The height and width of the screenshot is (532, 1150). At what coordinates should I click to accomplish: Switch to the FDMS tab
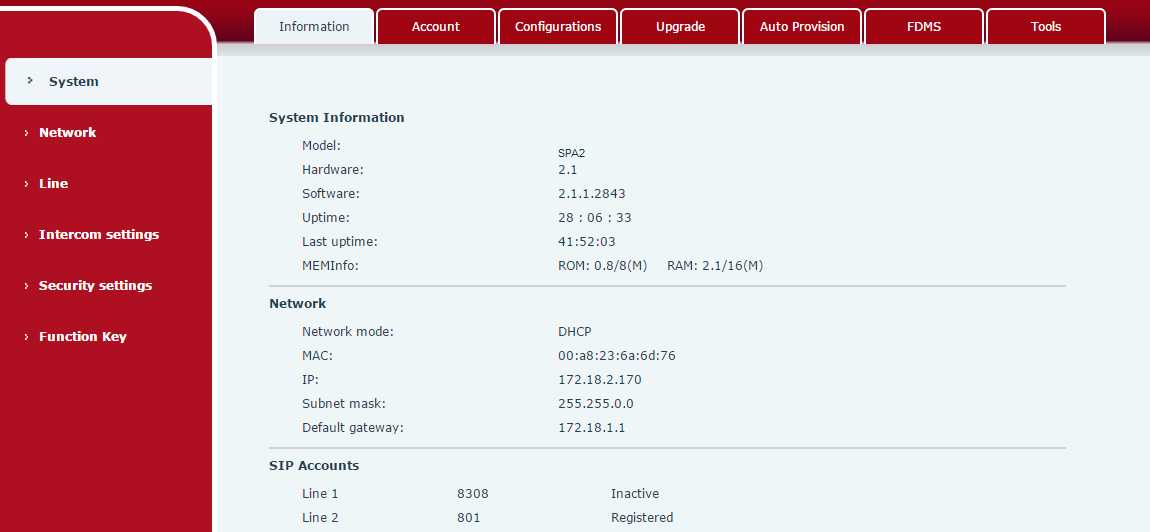click(924, 27)
